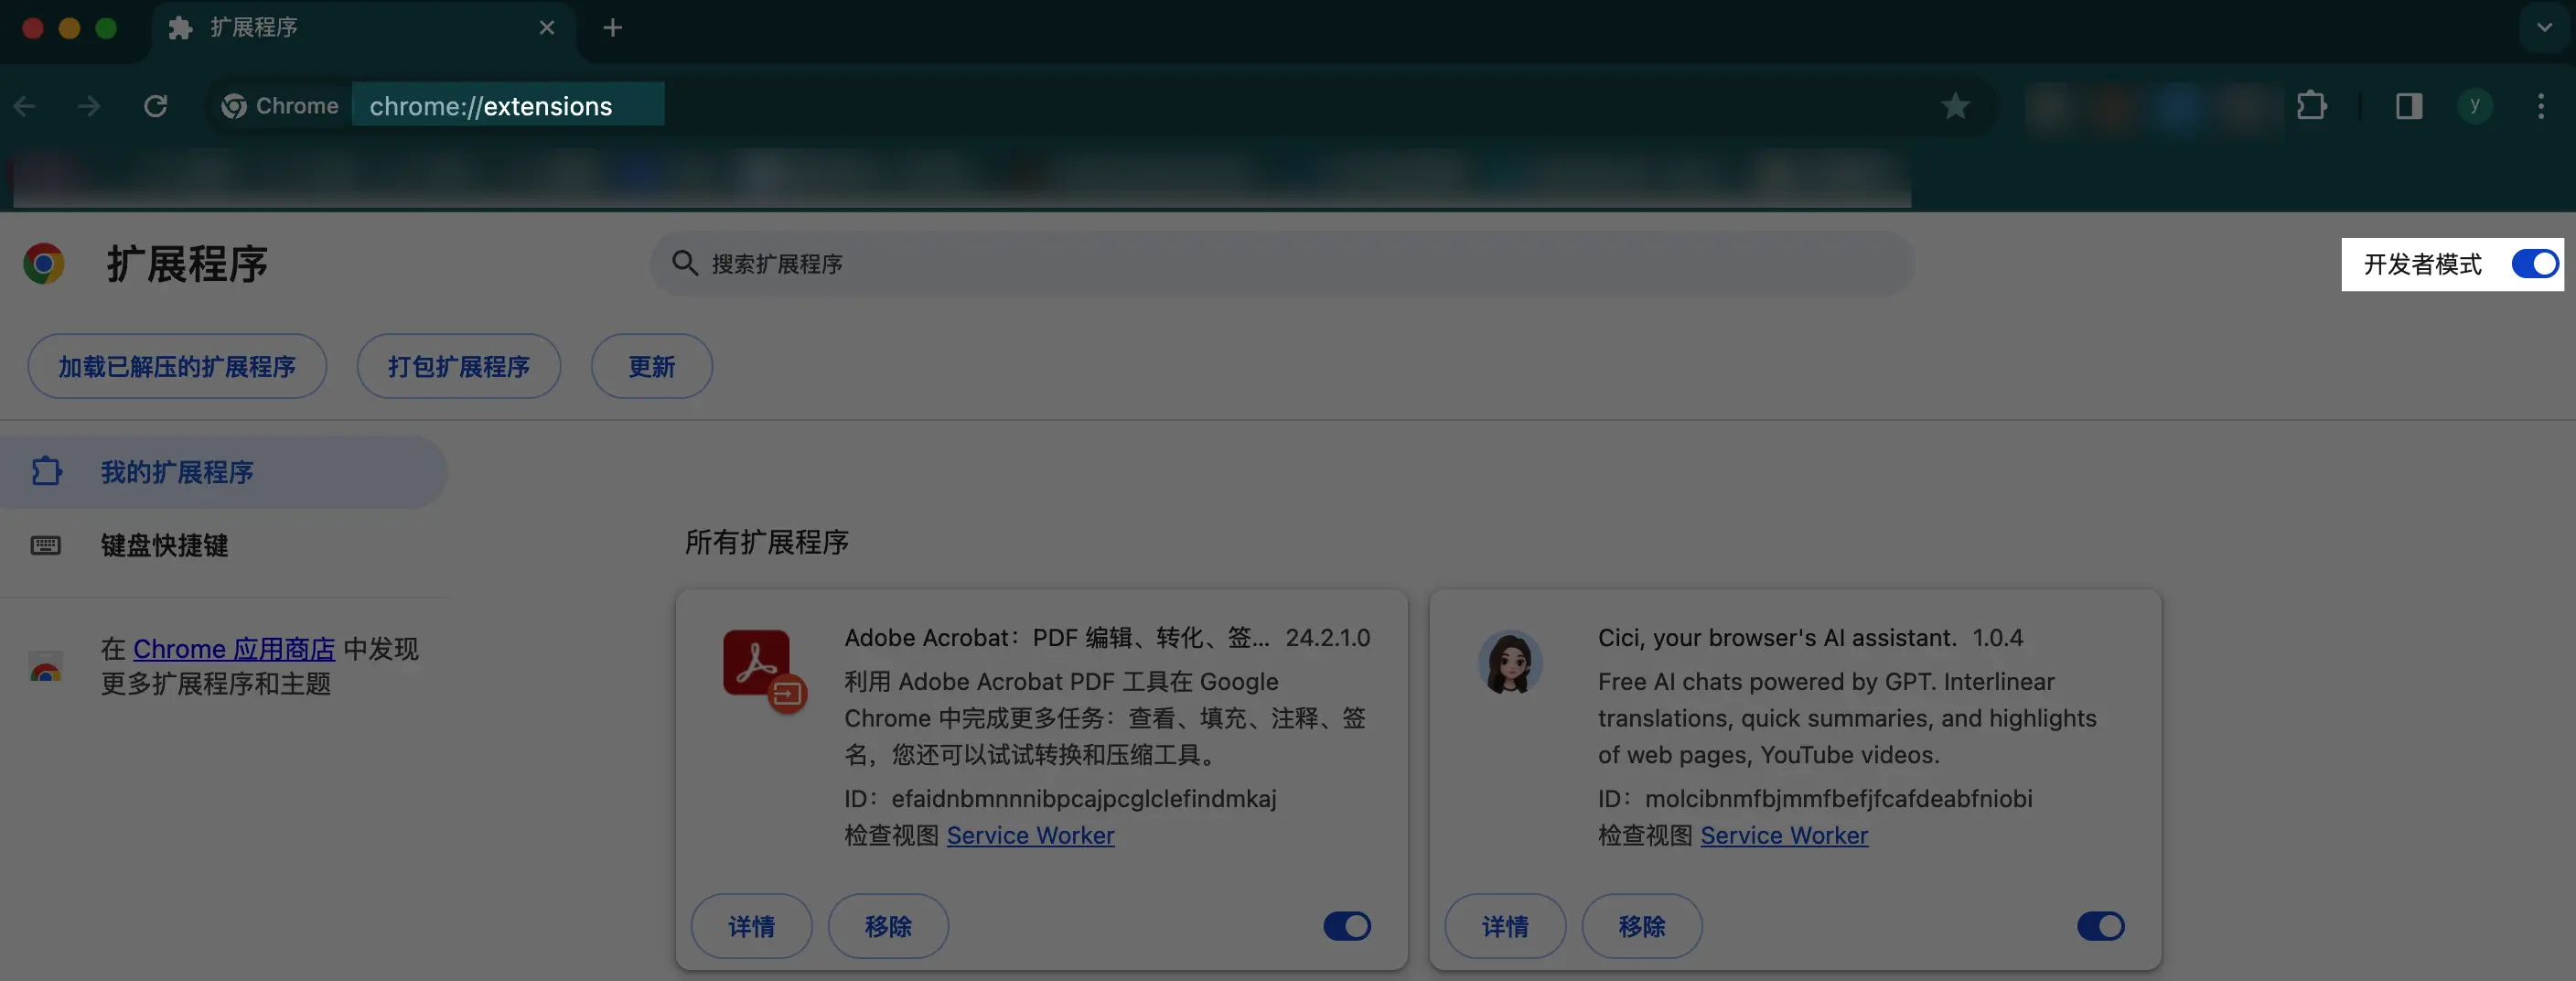Click the browser back arrow

click(26, 106)
